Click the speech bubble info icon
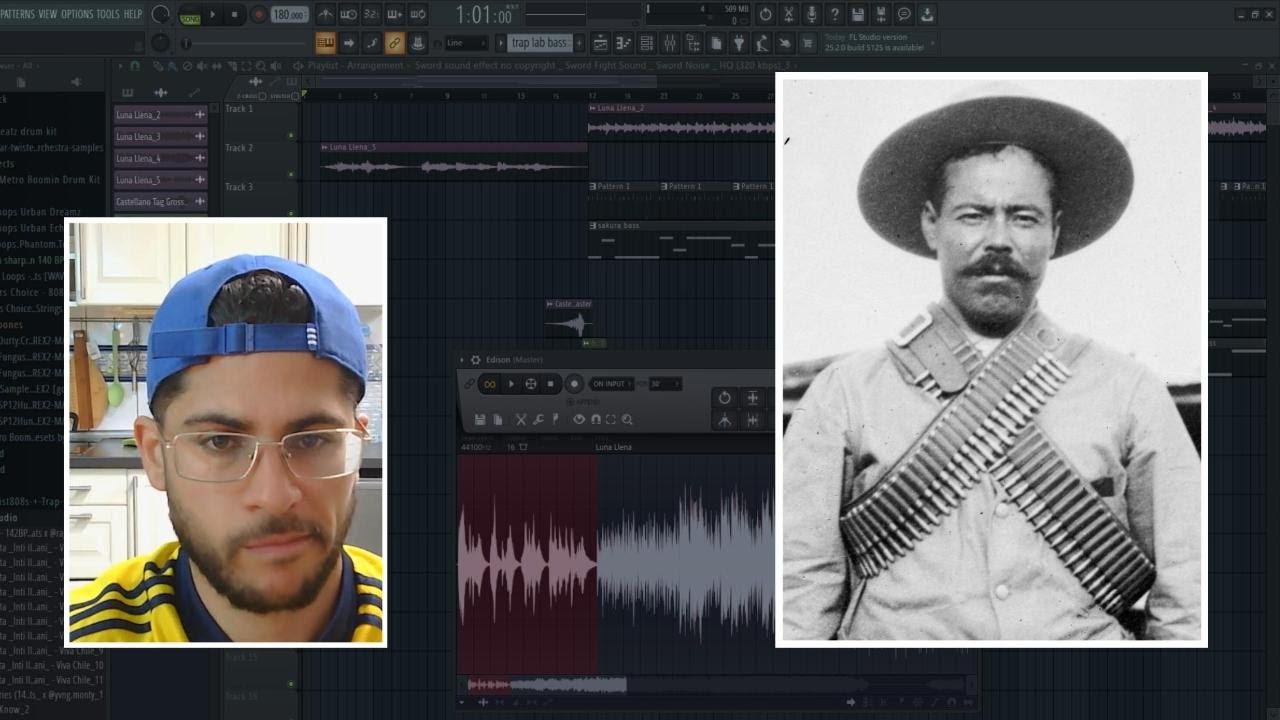The width and height of the screenshot is (1280, 720). pyautogui.click(x=904, y=15)
